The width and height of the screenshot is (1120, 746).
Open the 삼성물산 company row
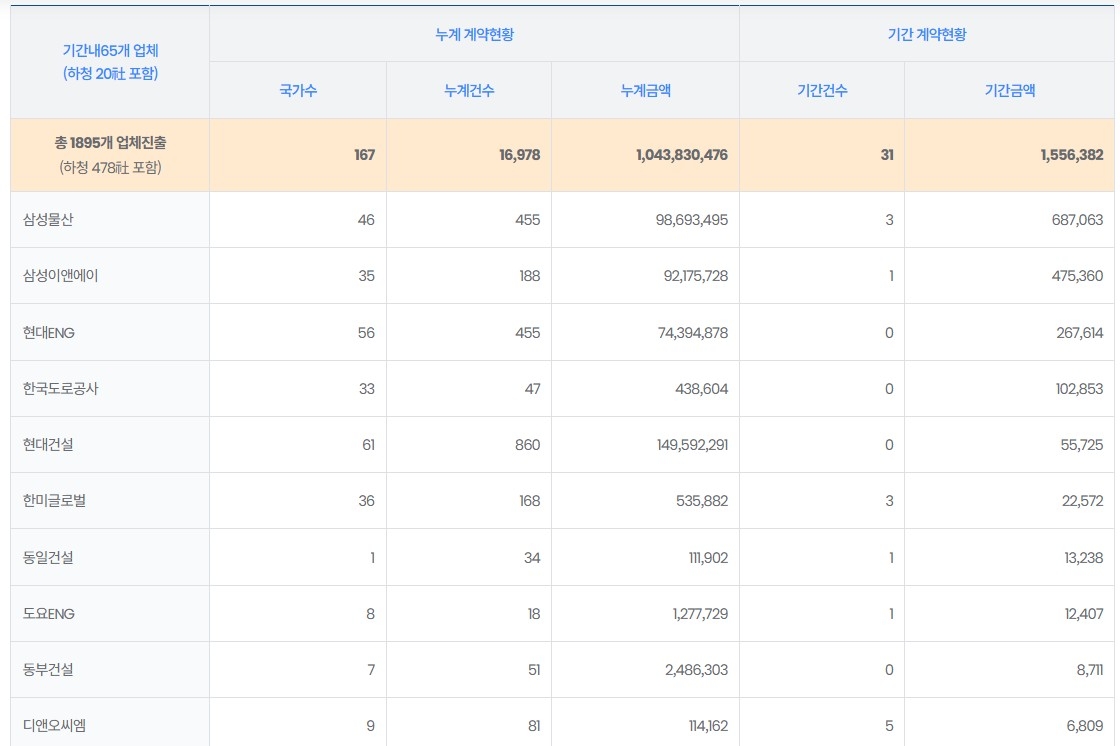[x=48, y=220]
